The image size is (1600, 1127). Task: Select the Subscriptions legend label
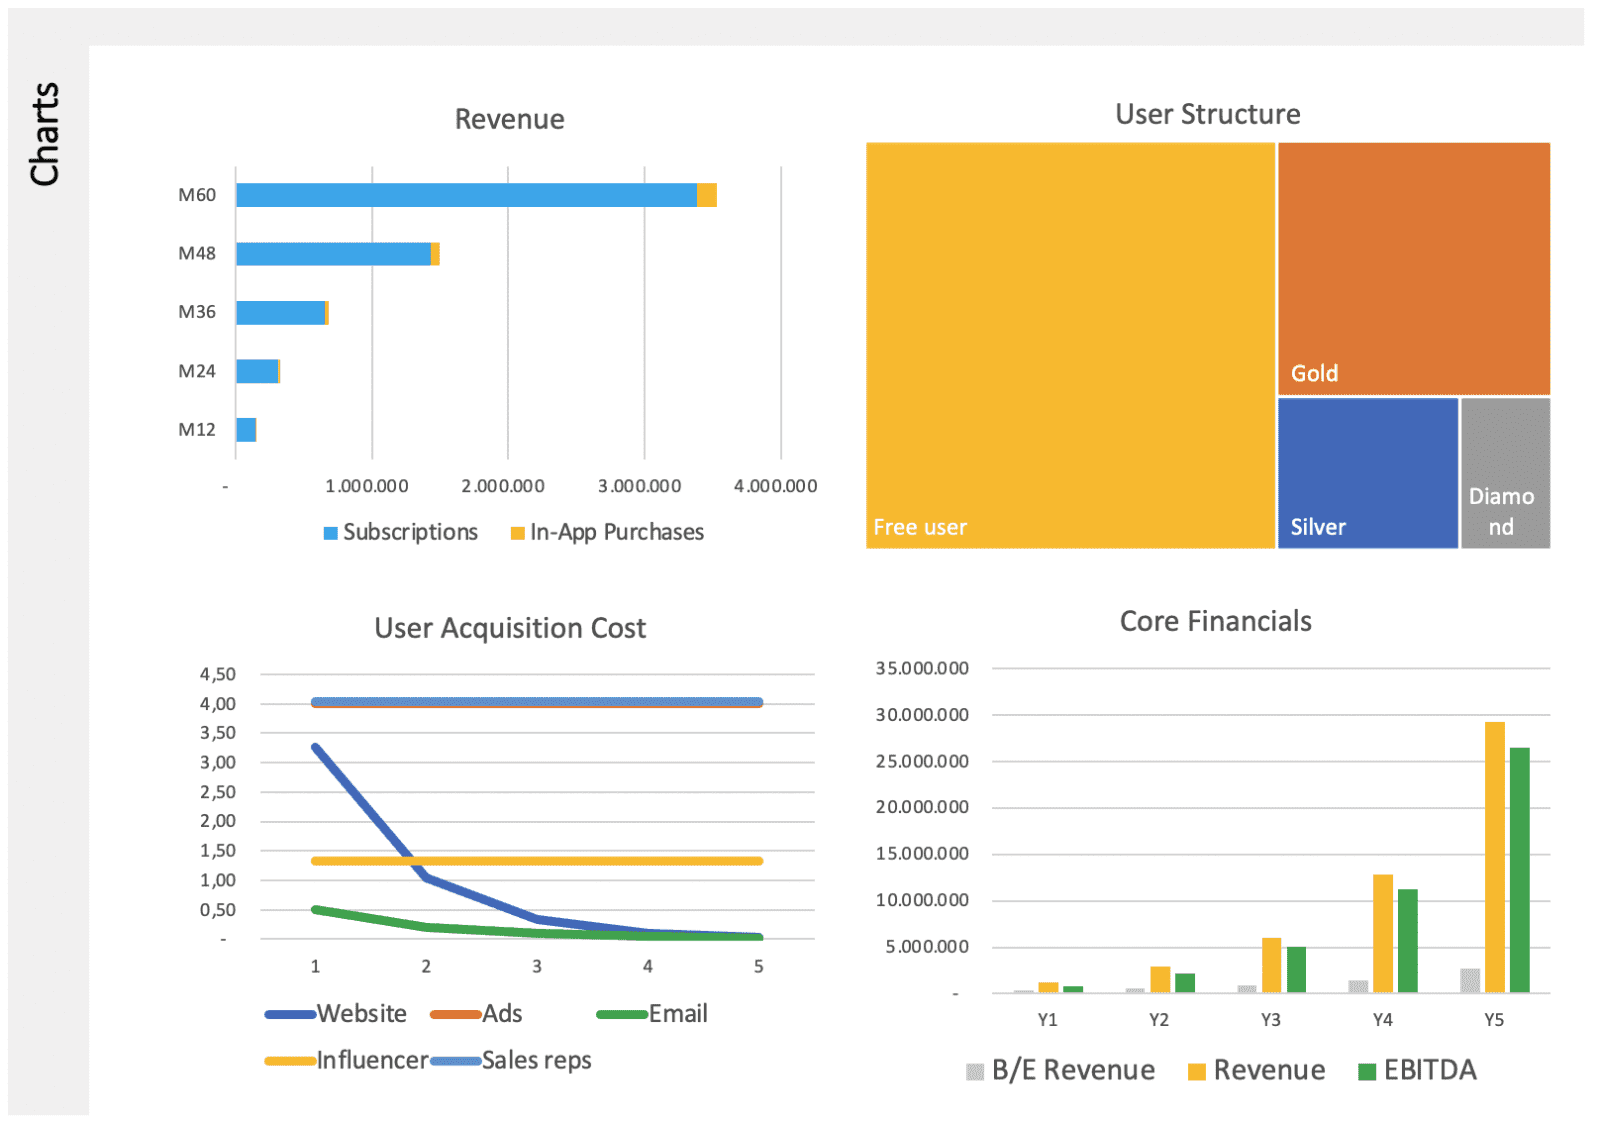coord(410,532)
